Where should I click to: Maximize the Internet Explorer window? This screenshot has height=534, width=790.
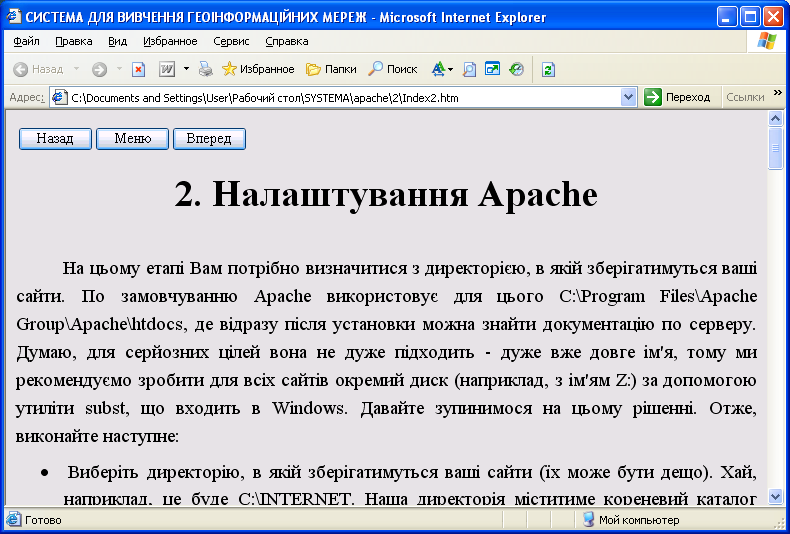point(750,17)
